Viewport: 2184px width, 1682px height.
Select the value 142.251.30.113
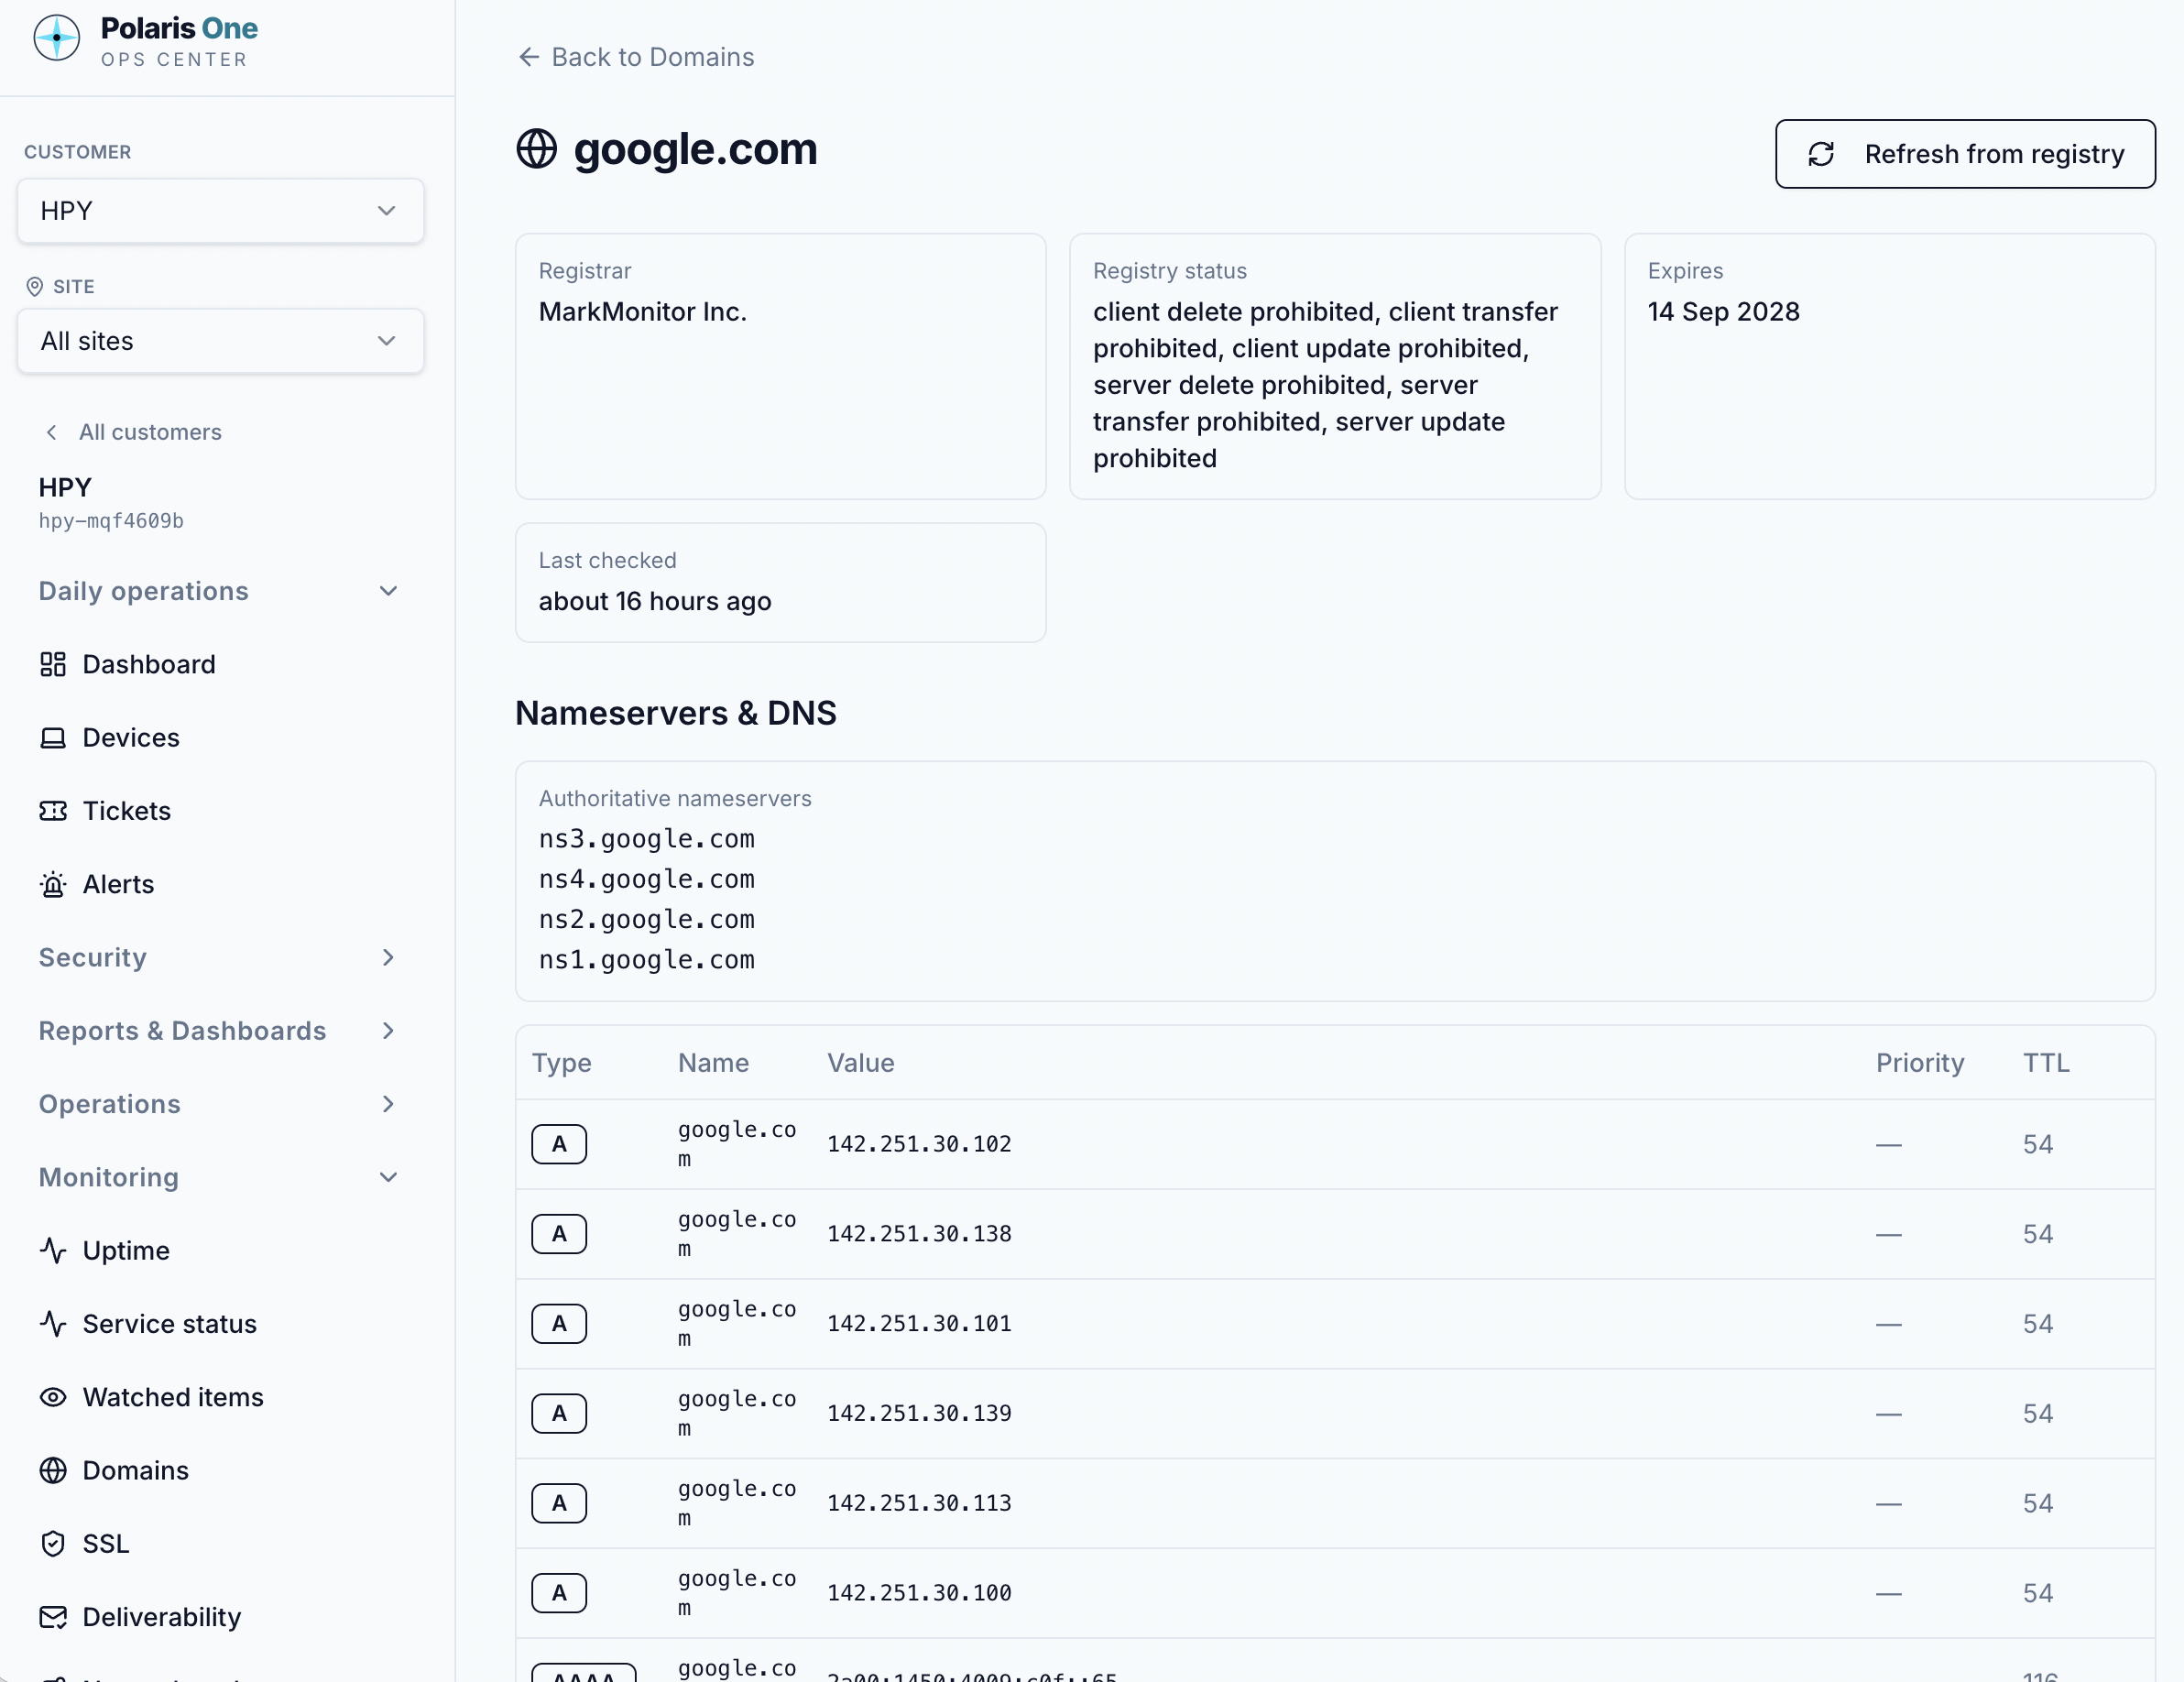[x=919, y=1503]
